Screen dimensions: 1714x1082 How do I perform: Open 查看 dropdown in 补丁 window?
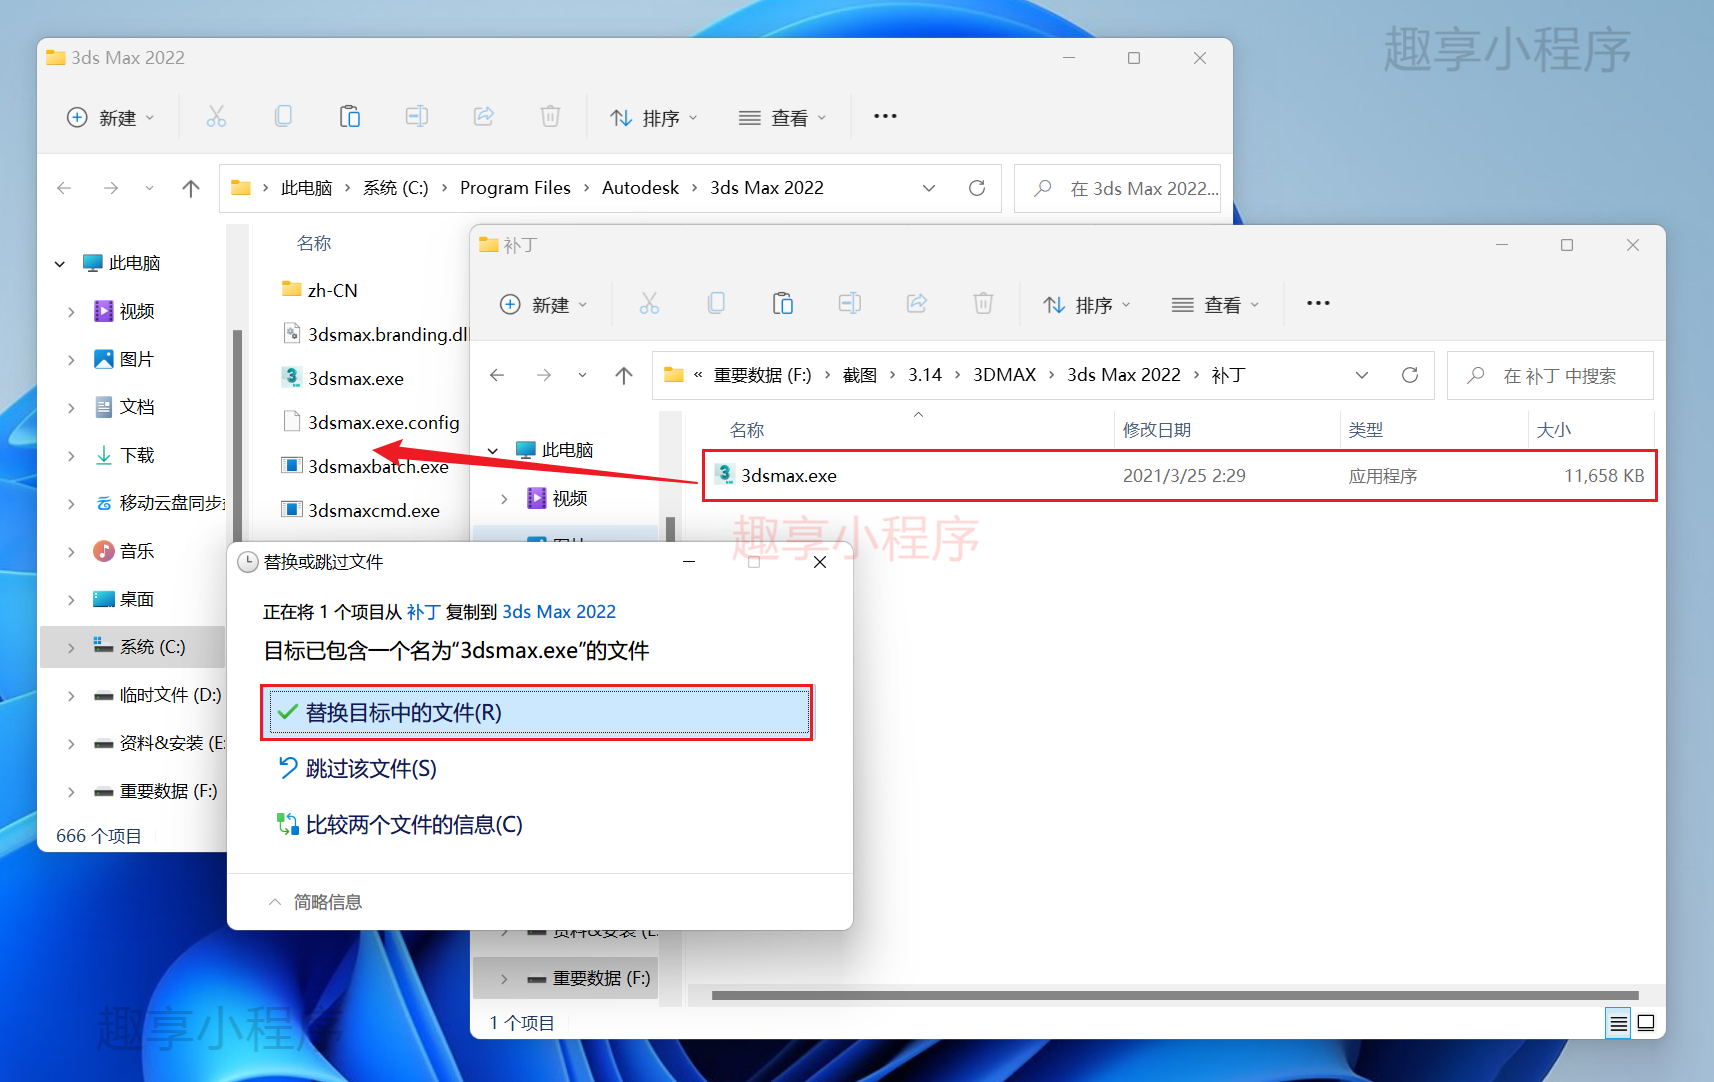pos(1215,304)
